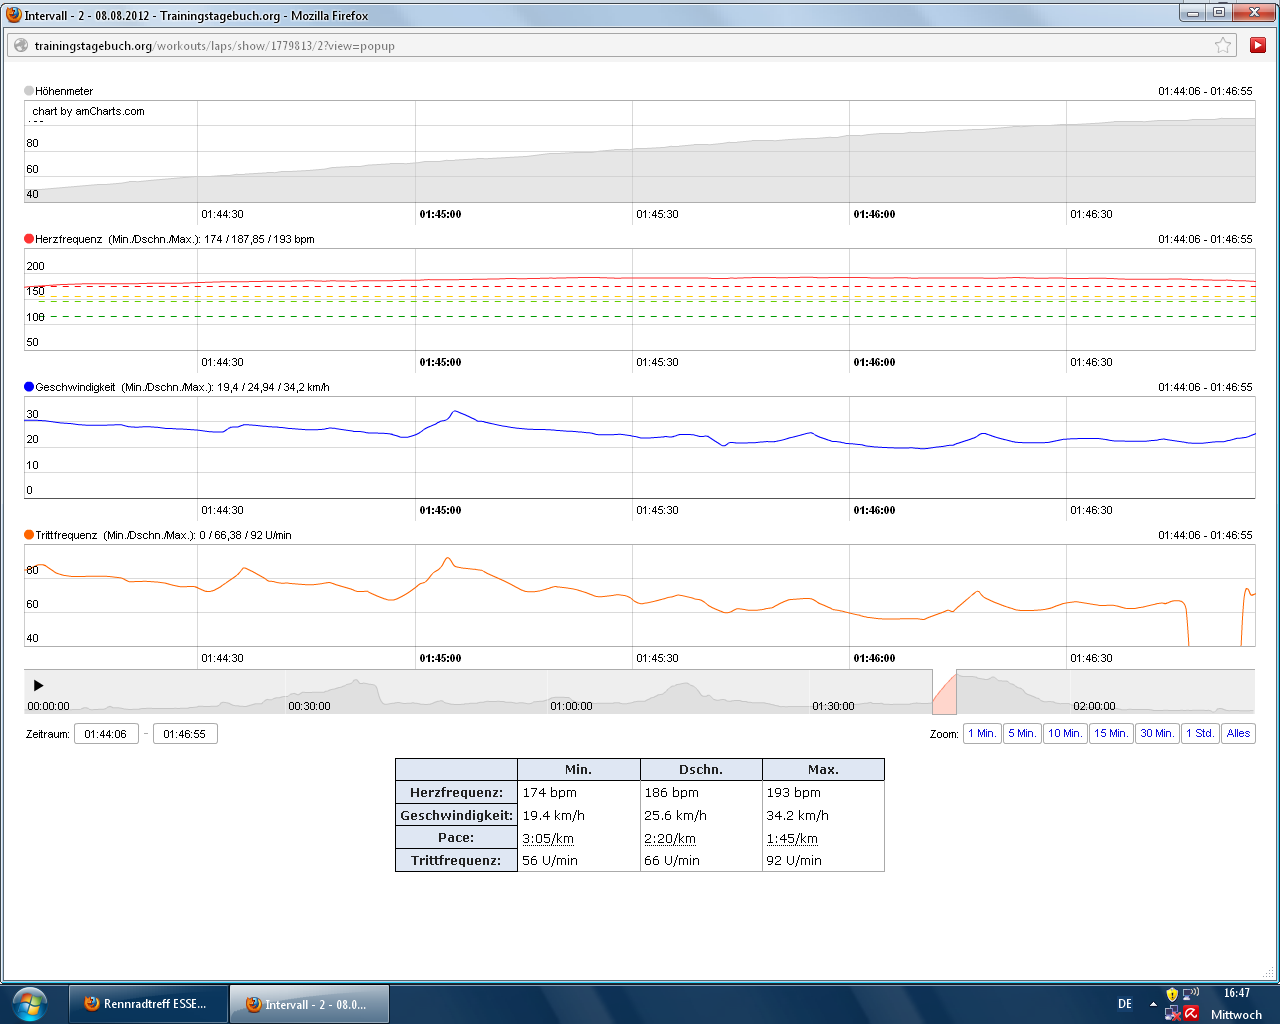Zoom chart to 1 Std.

(x=1200, y=734)
